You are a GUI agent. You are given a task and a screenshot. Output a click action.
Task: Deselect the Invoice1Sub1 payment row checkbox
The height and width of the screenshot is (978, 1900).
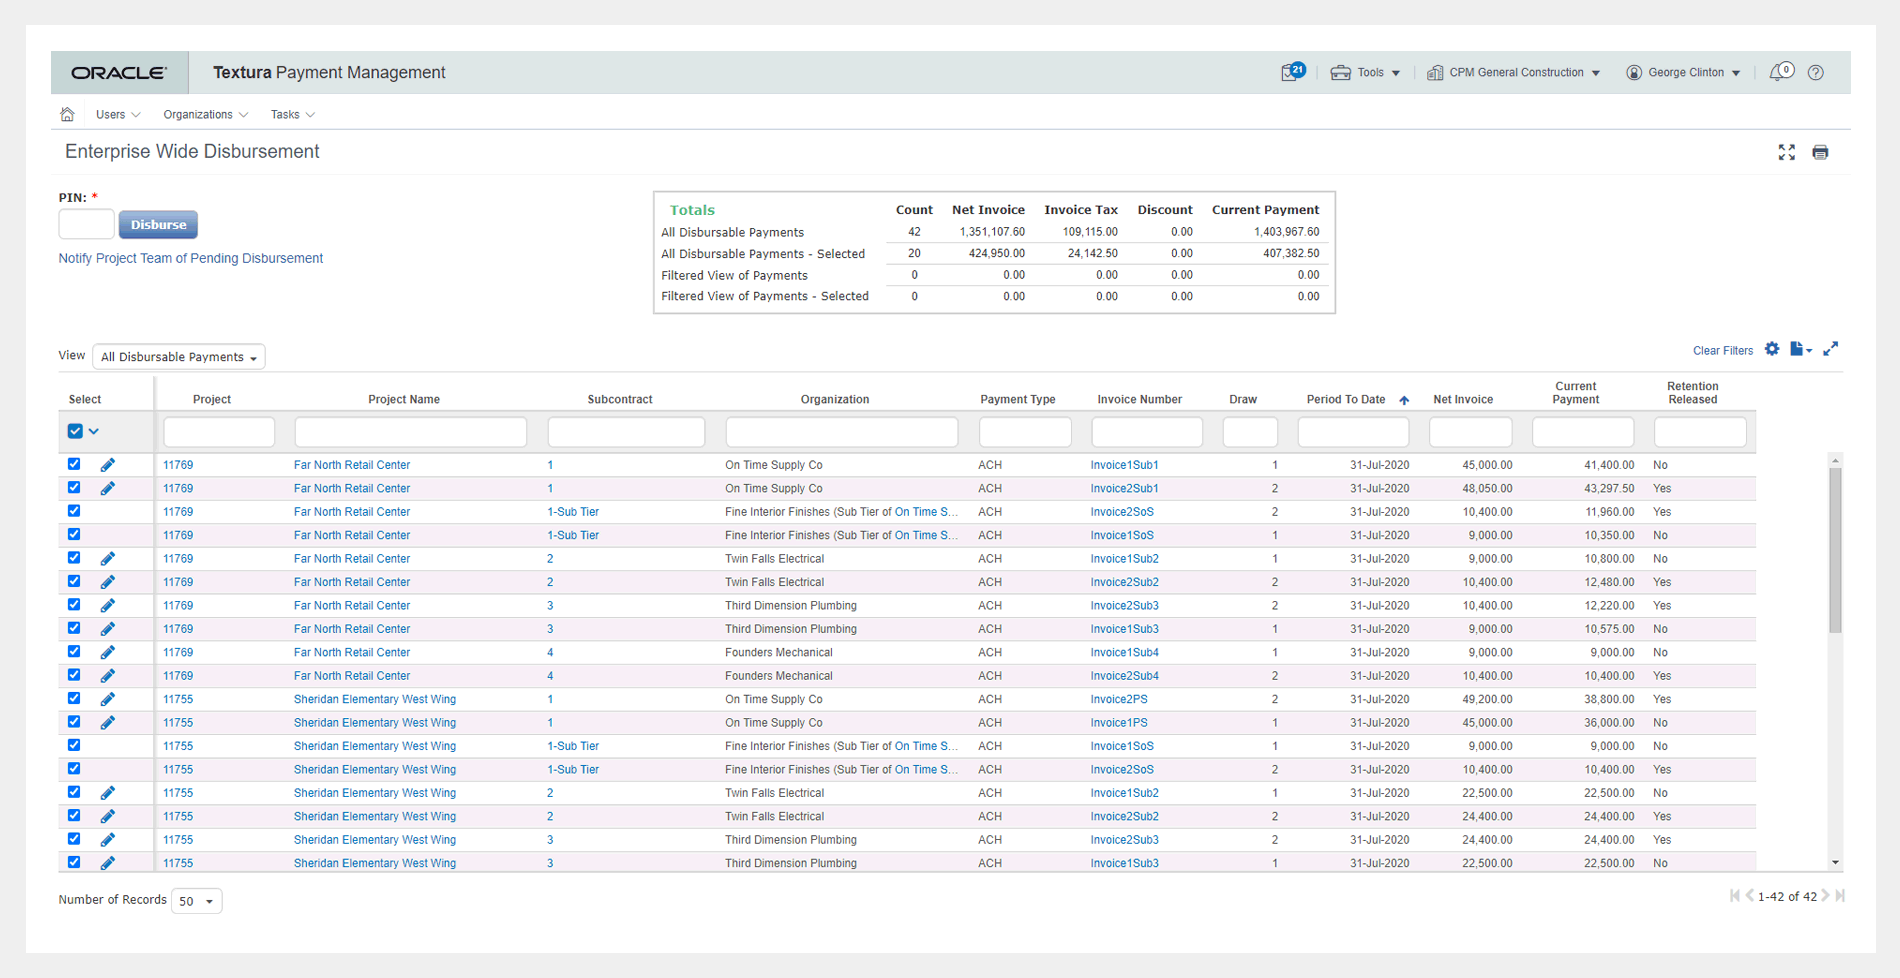coord(74,464)
